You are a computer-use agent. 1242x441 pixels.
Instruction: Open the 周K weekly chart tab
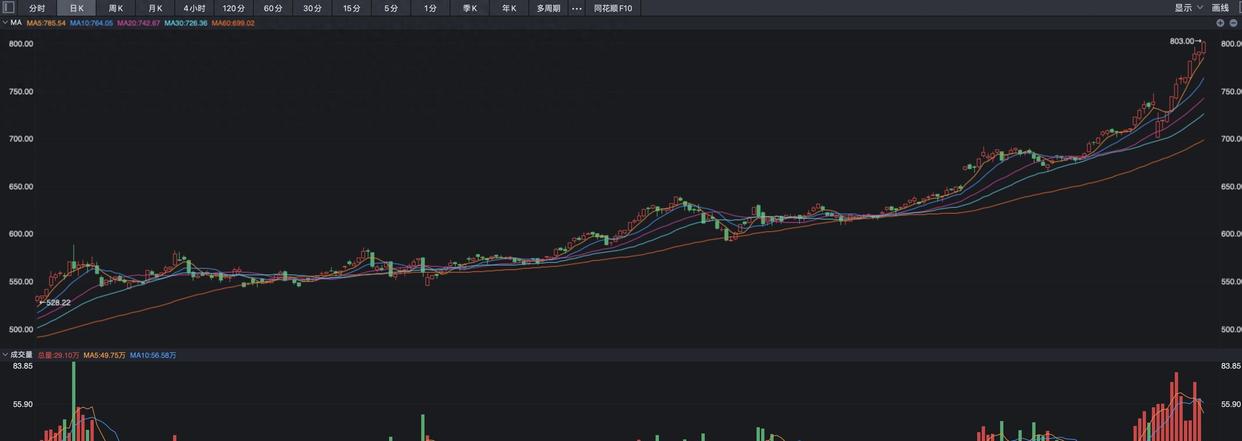(x=116, y=8)
